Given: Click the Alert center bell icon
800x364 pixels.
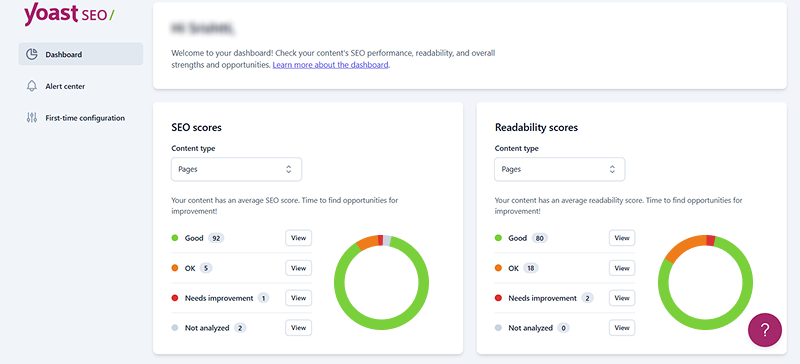Looking at the screenshot, I should 32,86.
